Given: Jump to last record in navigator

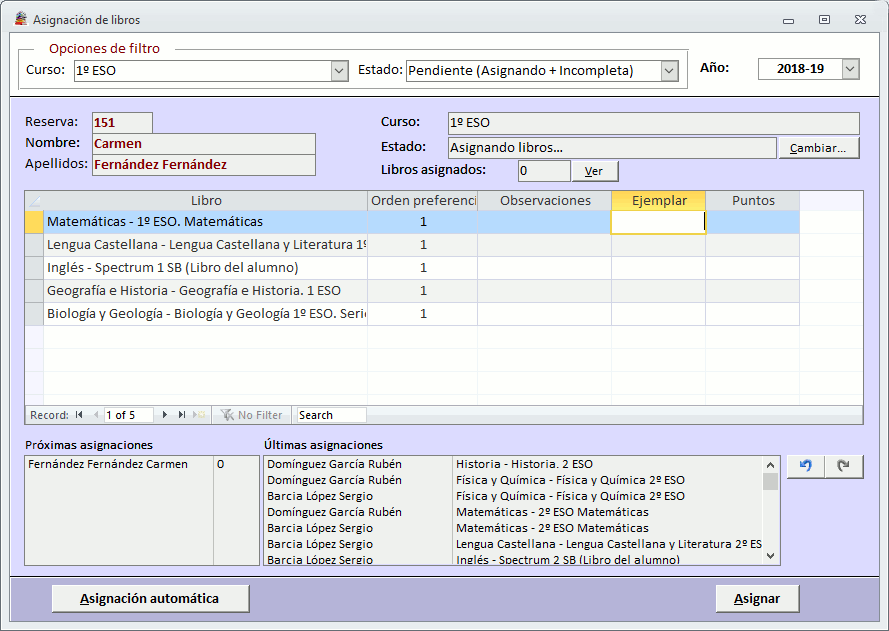Looking at the screenshot, I should point(182,415).
